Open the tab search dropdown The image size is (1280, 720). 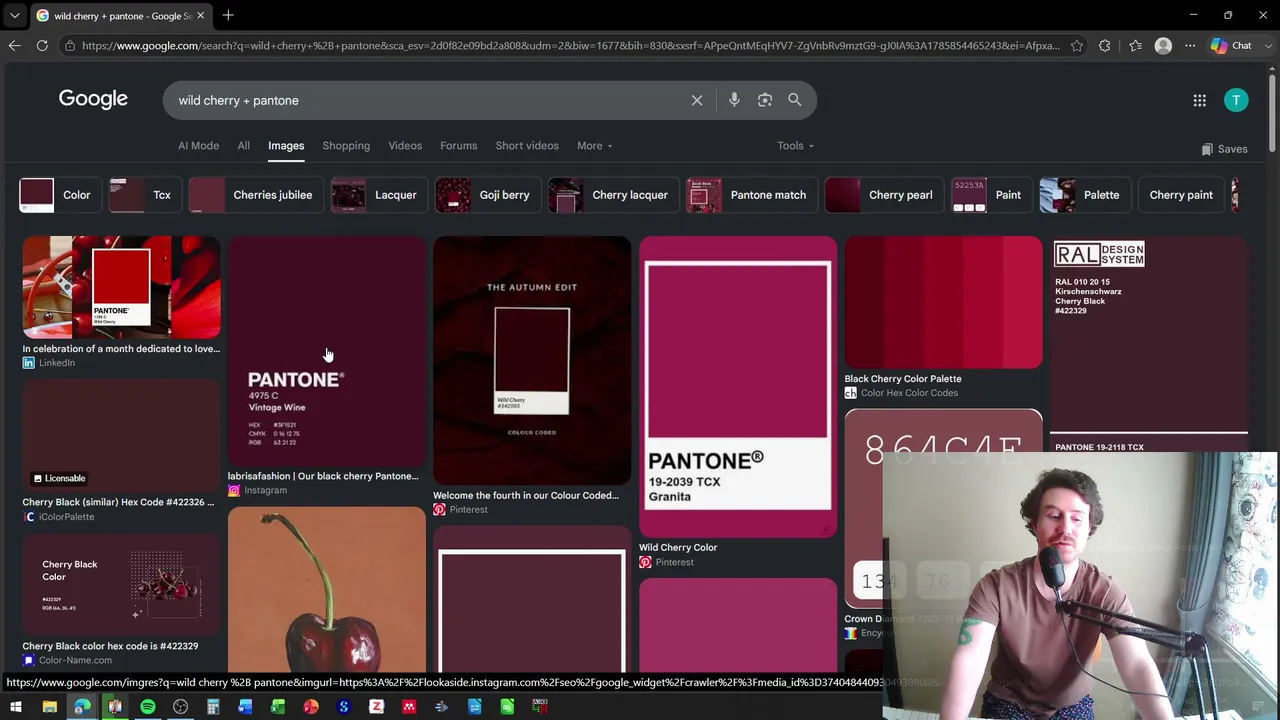[x=14, y=15]
